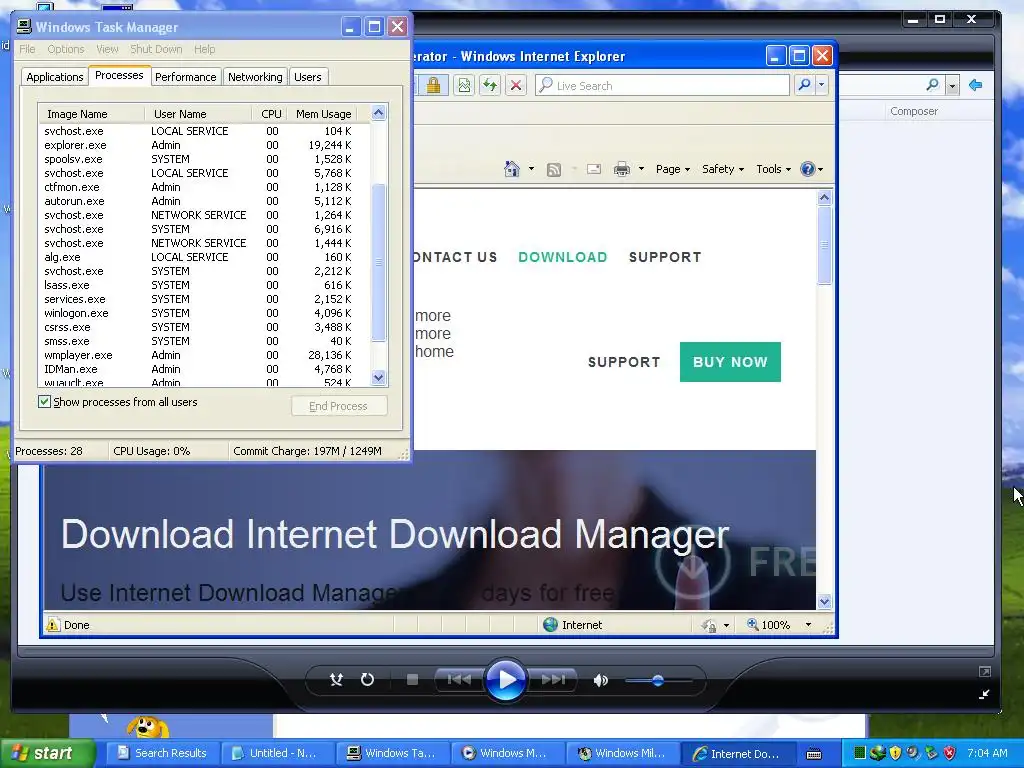Turn shuffle on in Media Player
This screenshot has width=1024, height=768.
pos(336,680)
